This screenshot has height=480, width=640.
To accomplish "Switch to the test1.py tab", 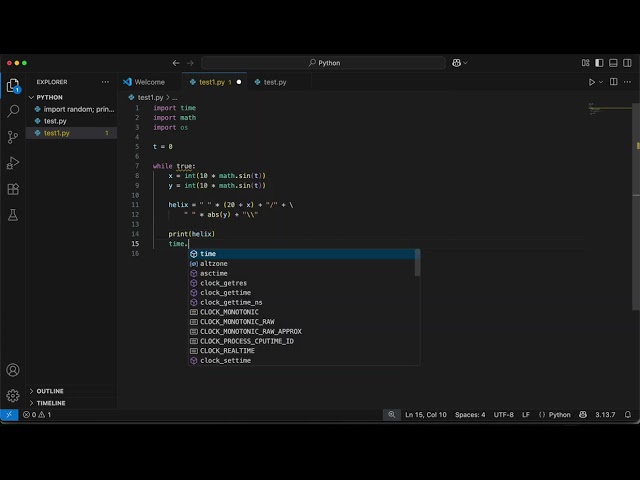I will coord(212,82).
